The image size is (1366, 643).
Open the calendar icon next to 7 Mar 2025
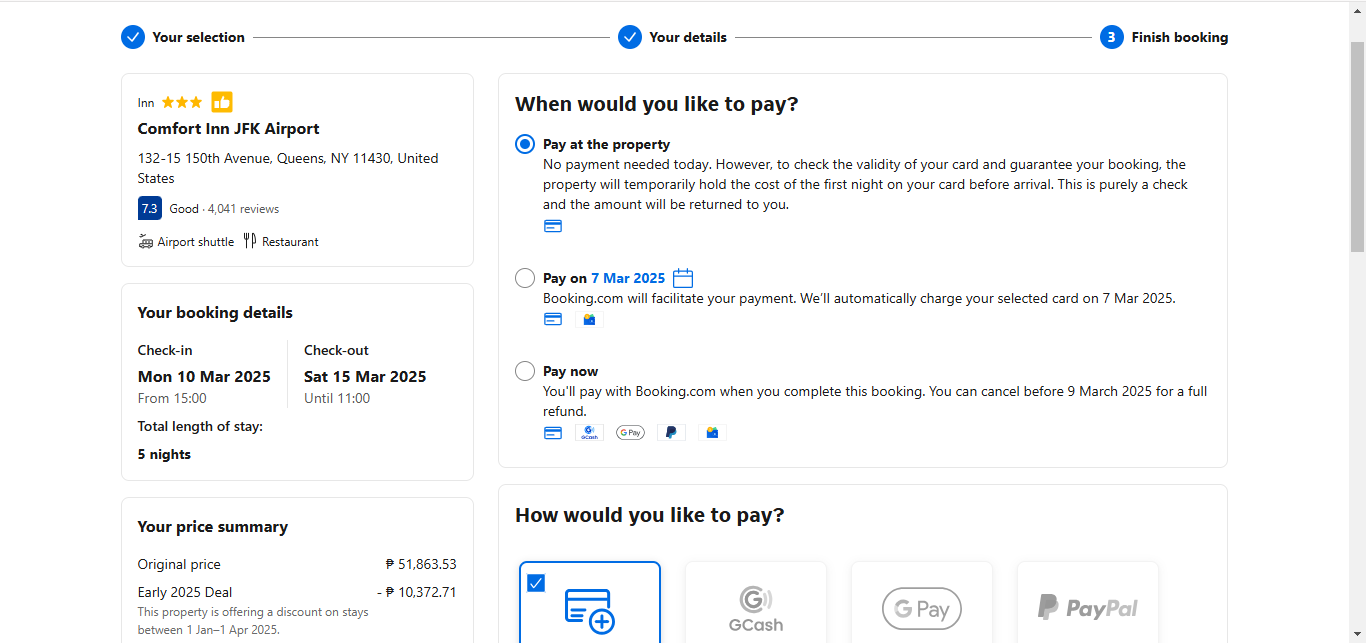tap(683, 278)
